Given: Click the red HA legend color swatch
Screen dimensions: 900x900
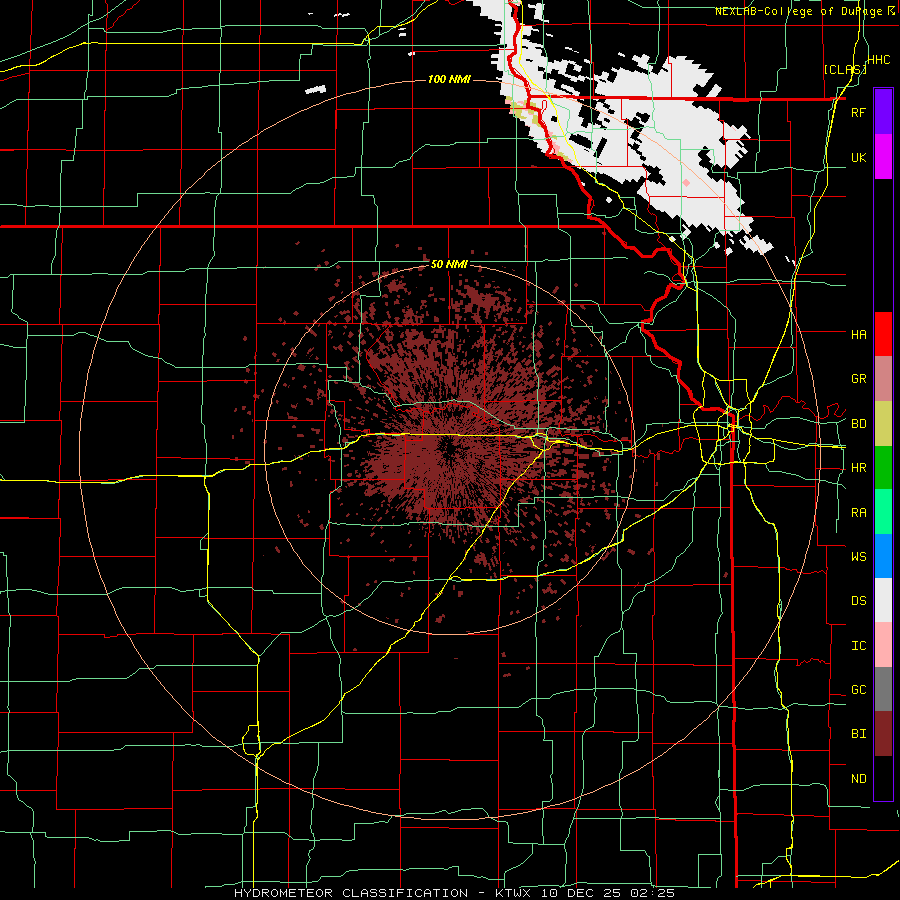Looking at the screenshot, I should pyautogui.click(x=883, y=334).
